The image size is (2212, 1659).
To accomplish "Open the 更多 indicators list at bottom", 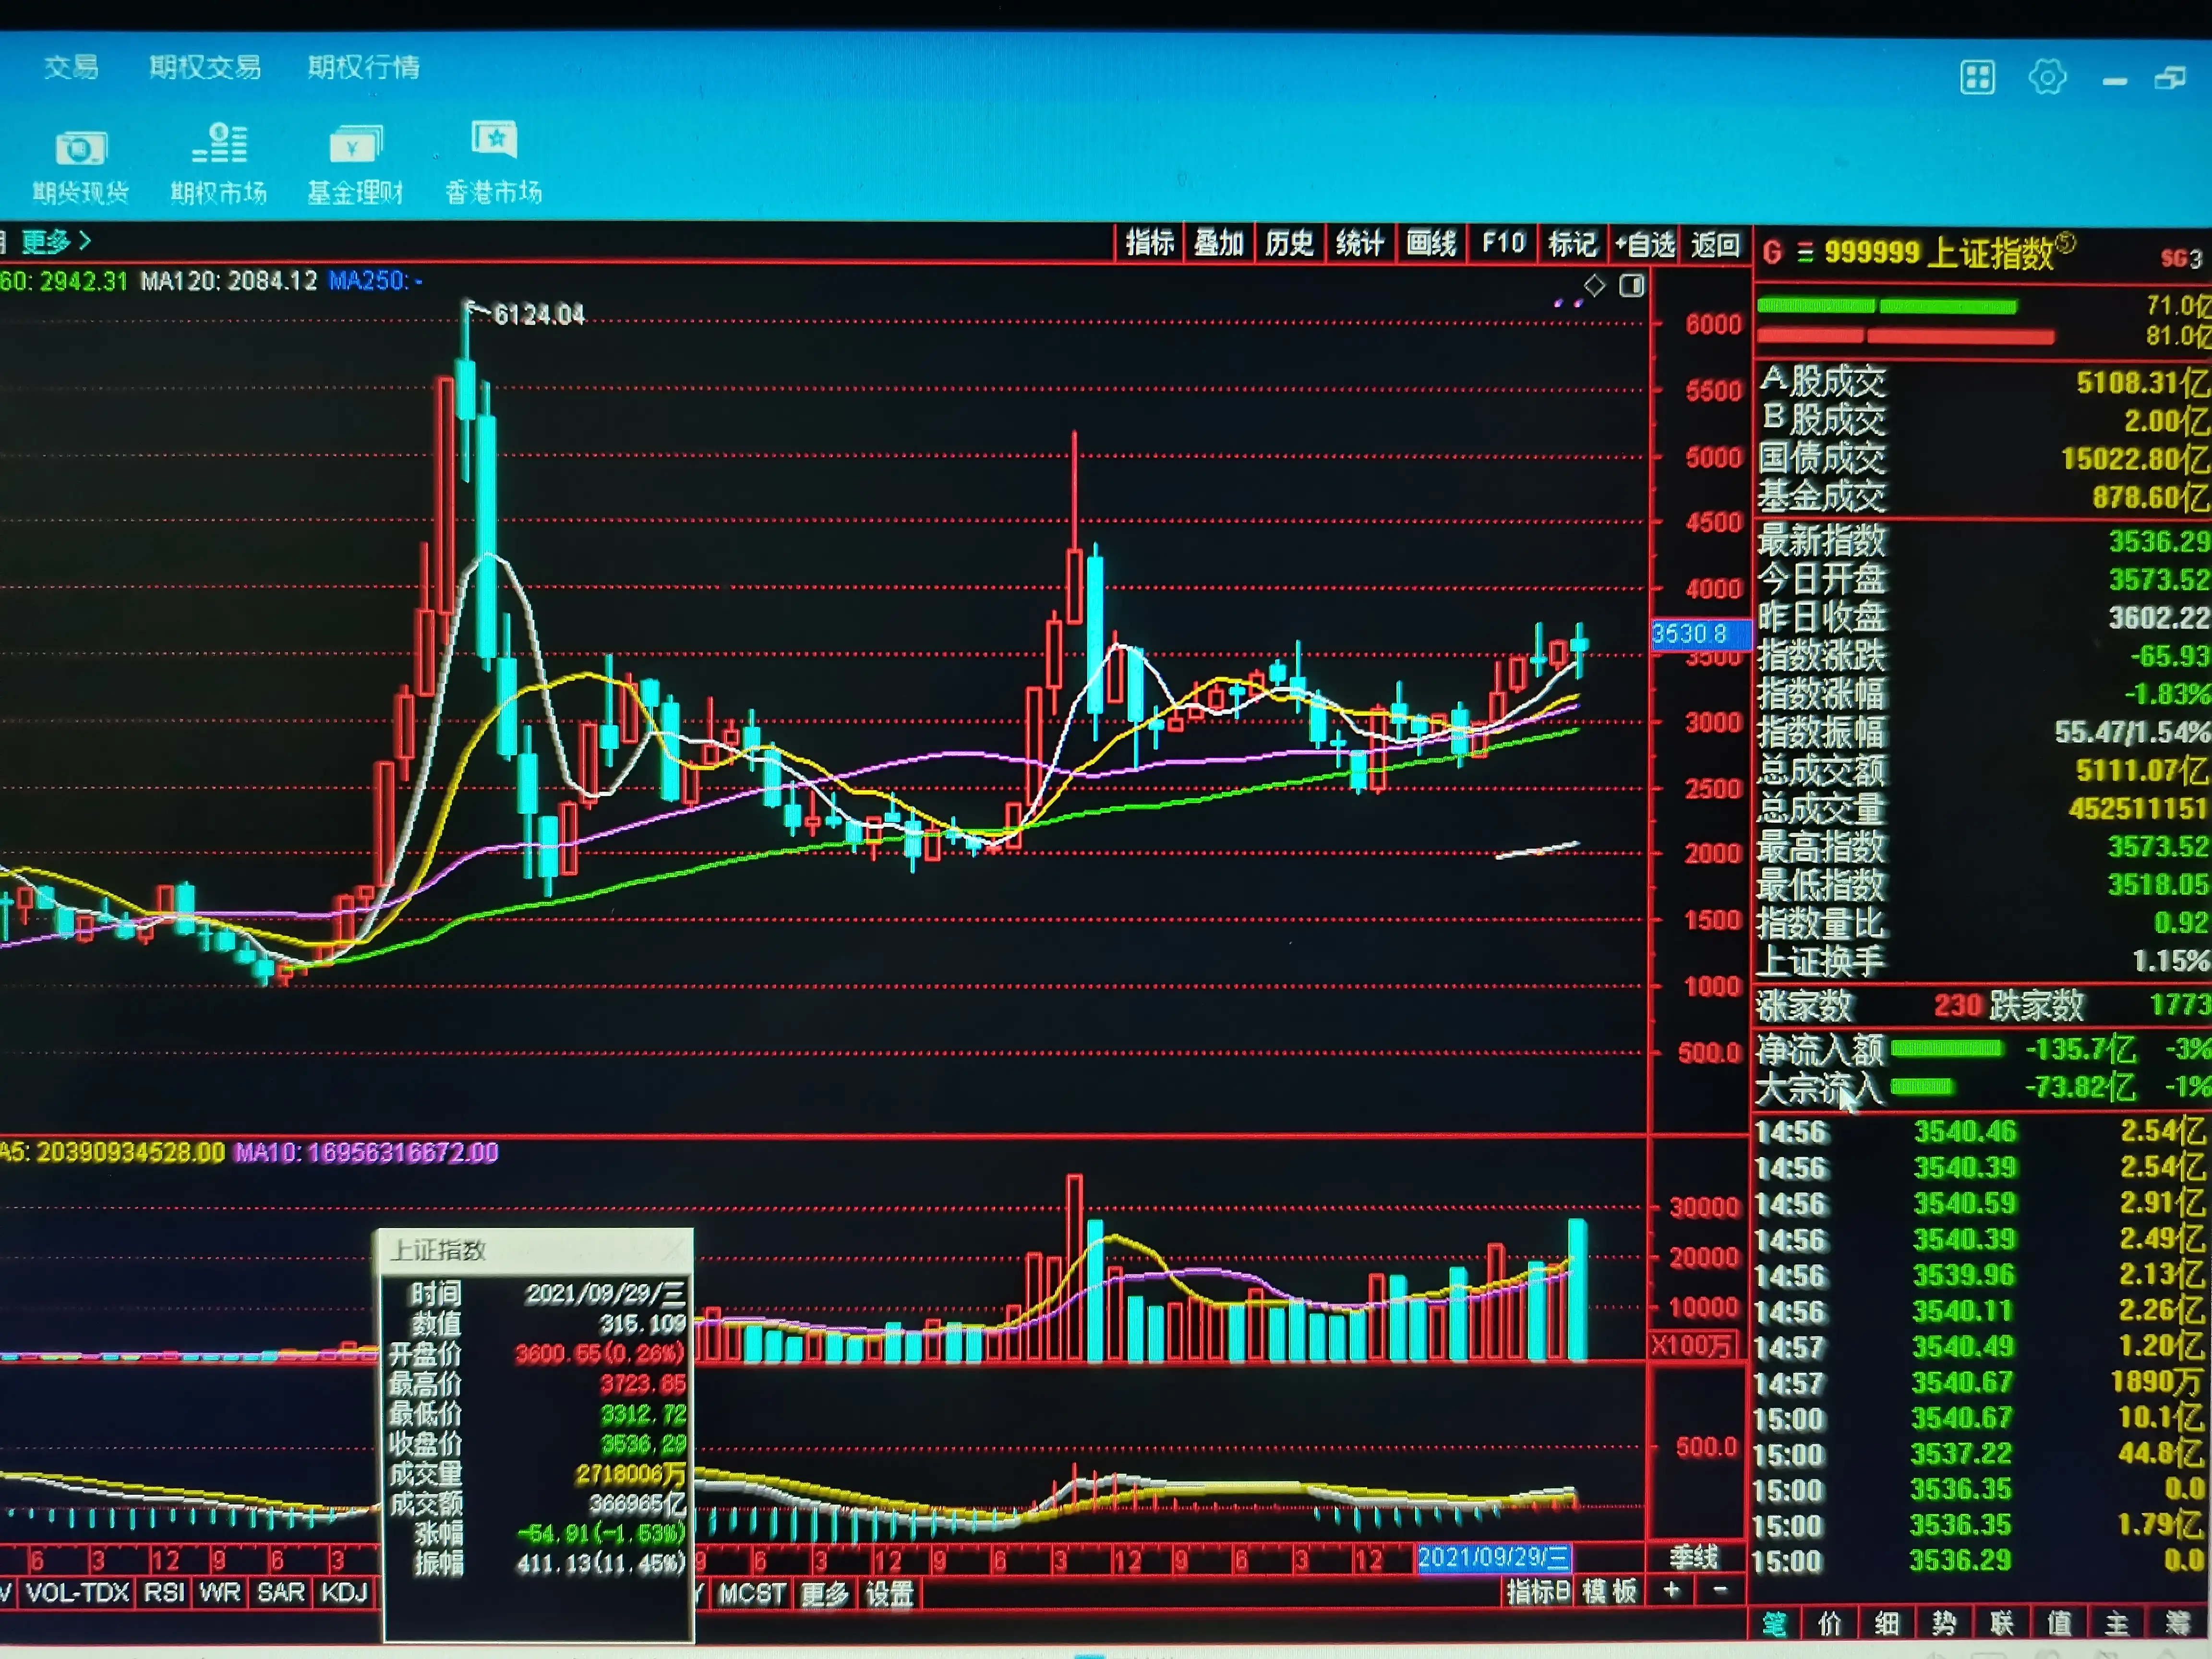I will pos(824,1594).
